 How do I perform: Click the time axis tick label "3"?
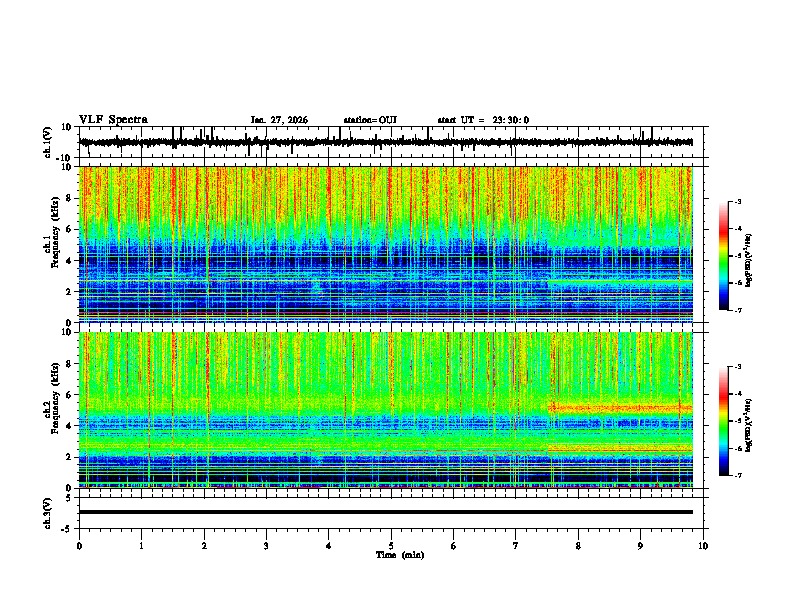coord(266,546)
